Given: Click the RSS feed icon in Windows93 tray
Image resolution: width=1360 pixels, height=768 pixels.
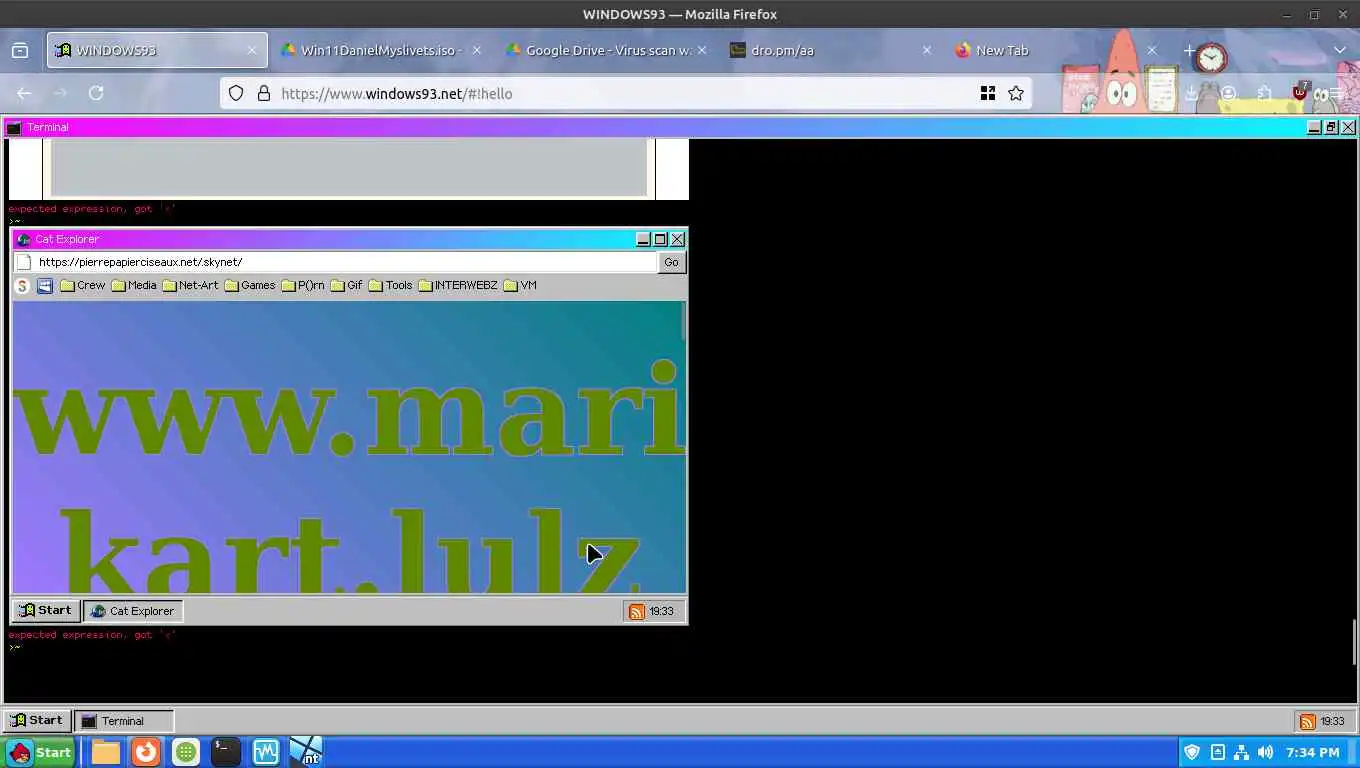Looking at the screenshot, I should [x=1307, y=721].
